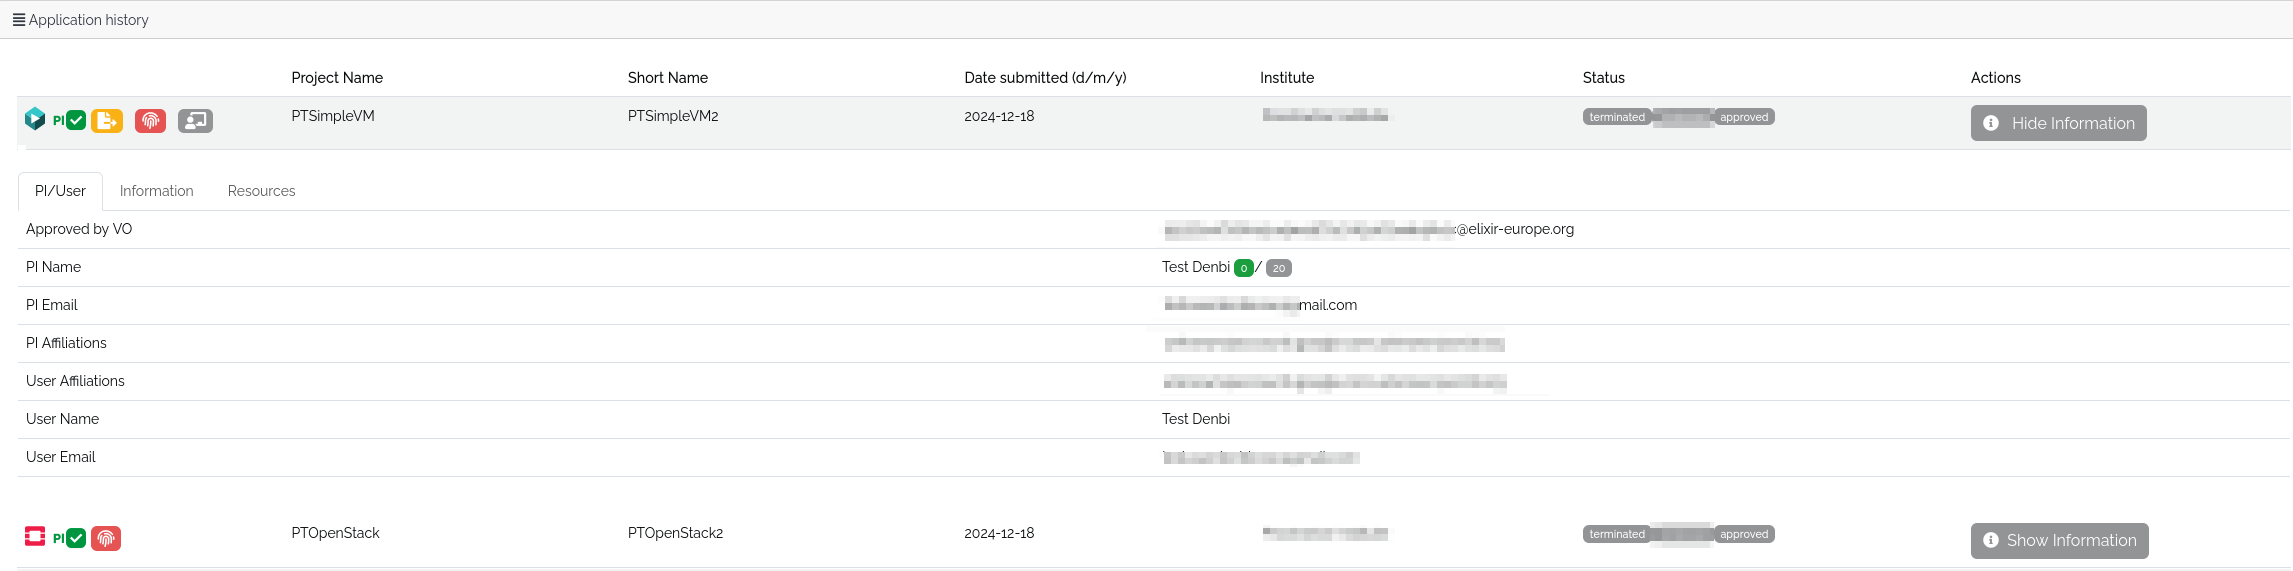Viewport: 2293px width, 571px height.
Task: Collapse PTSimpleVM details with Hide Information
Action: 2058,123
